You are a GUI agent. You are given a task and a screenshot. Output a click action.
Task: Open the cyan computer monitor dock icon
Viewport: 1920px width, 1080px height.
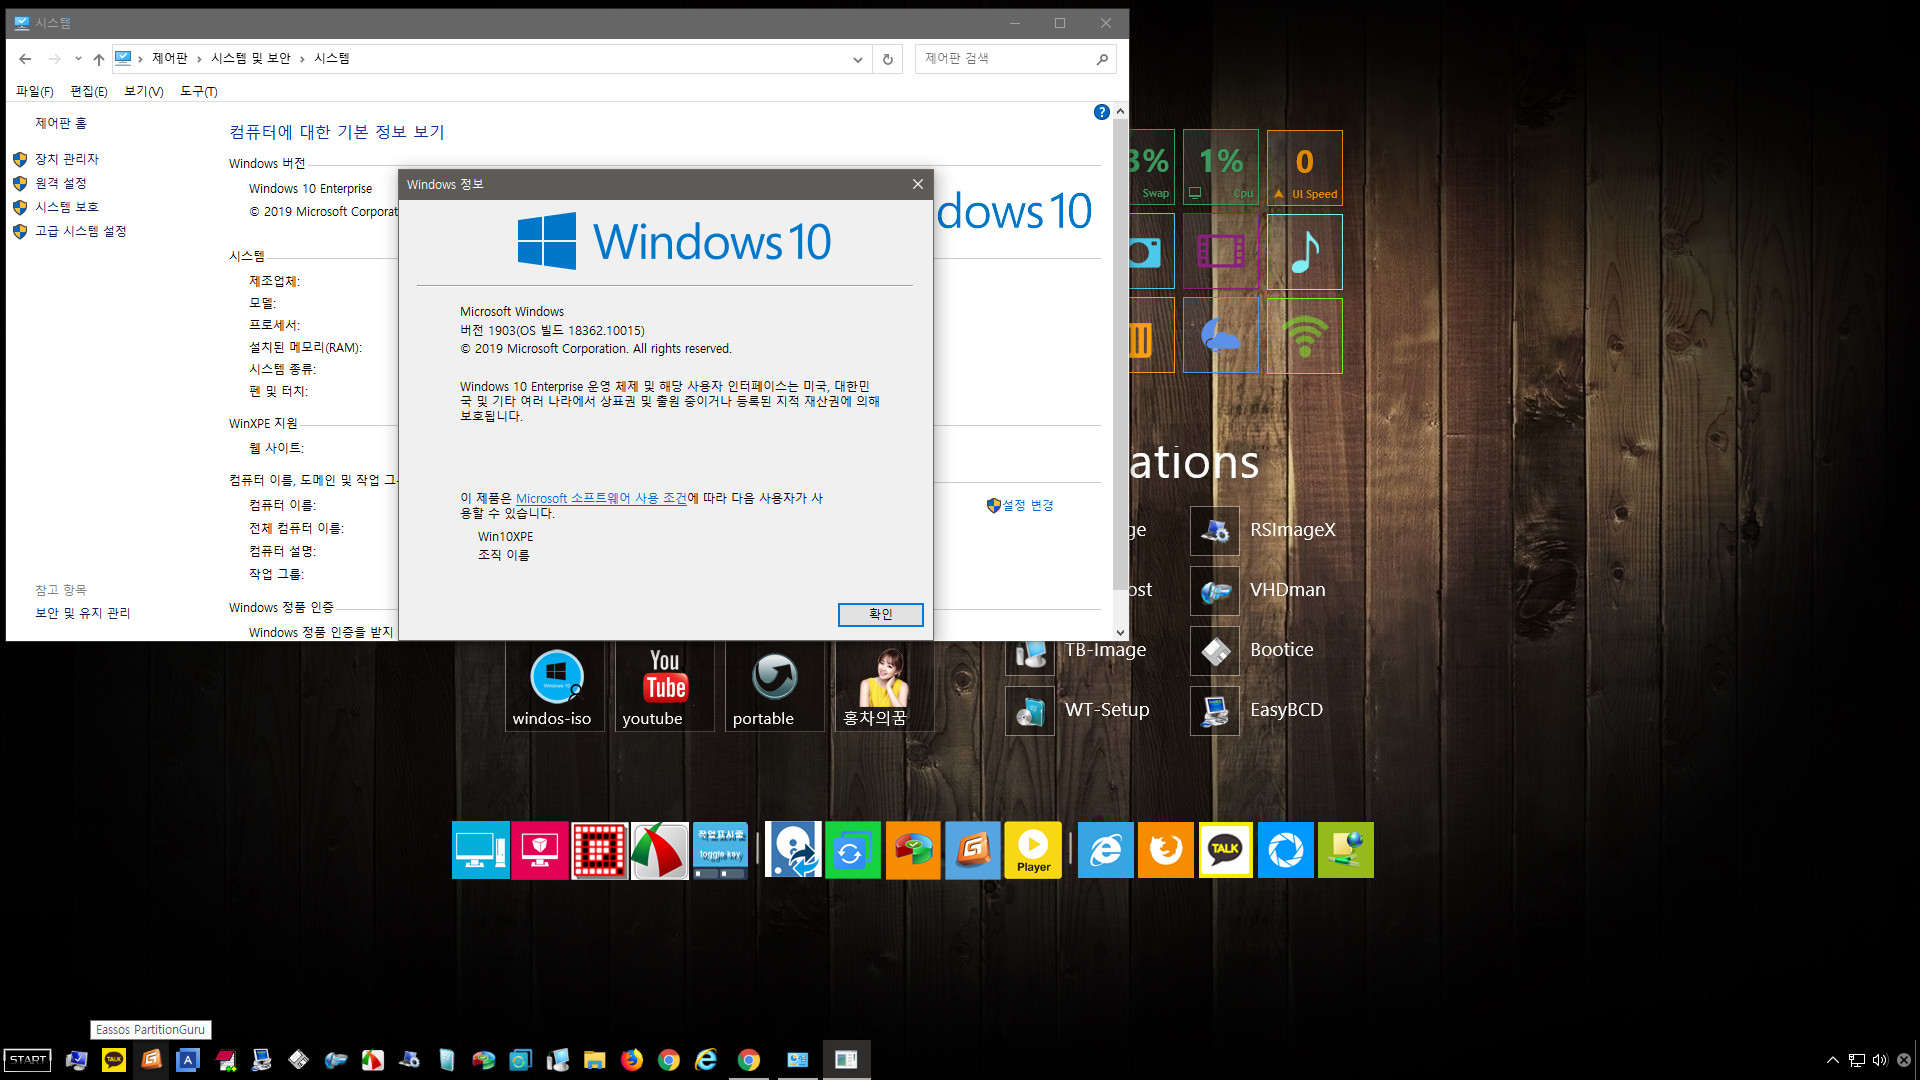tap(480, 850)
